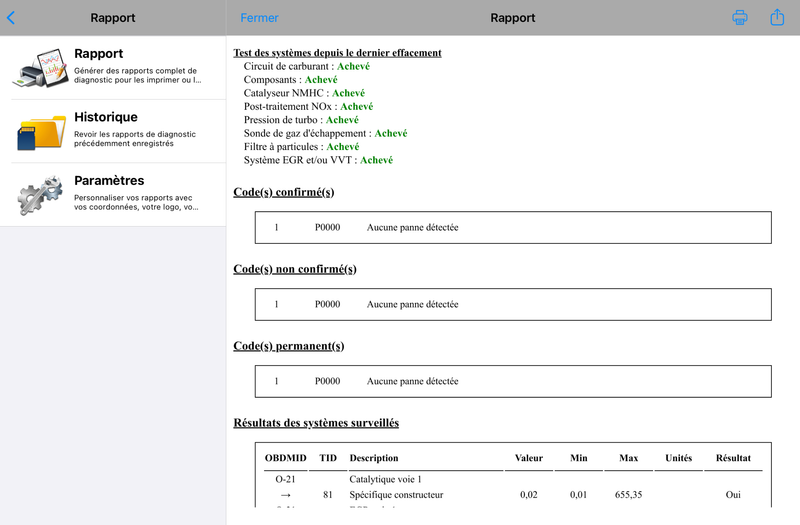Open the share sheet icon
800x525 pixels.
click(x=777, y=17)
